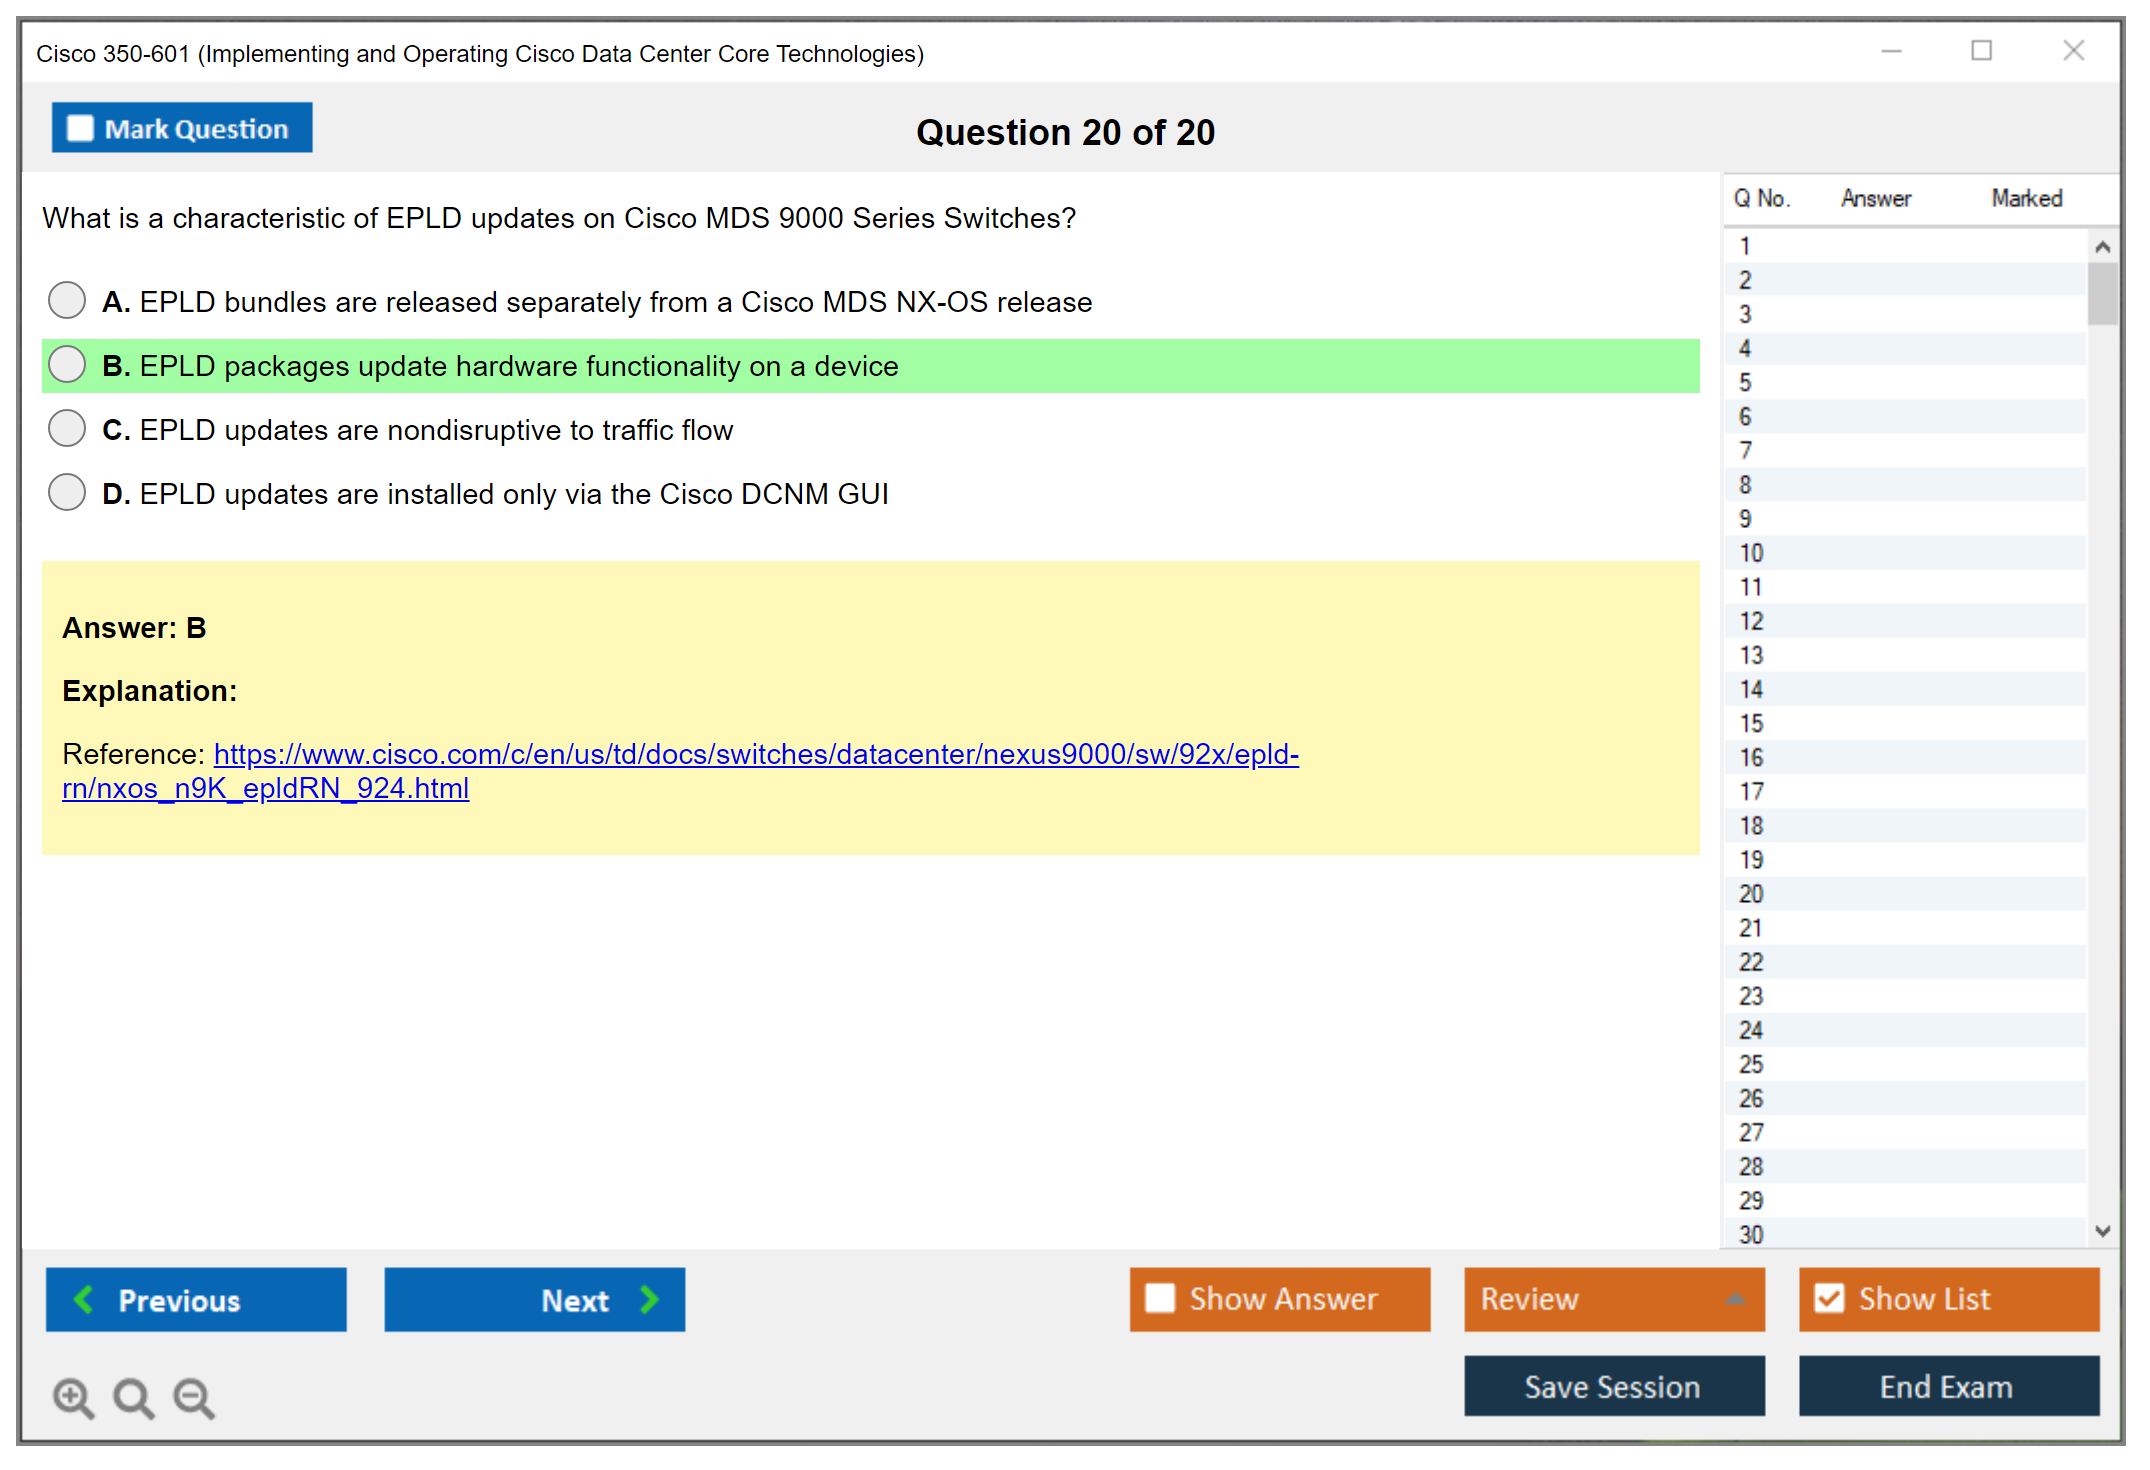Image resolution: width=2150 pixels, height=1470 pixels.
Task: Enable the Show Answer checkbox
Action: point(1160,1298)
